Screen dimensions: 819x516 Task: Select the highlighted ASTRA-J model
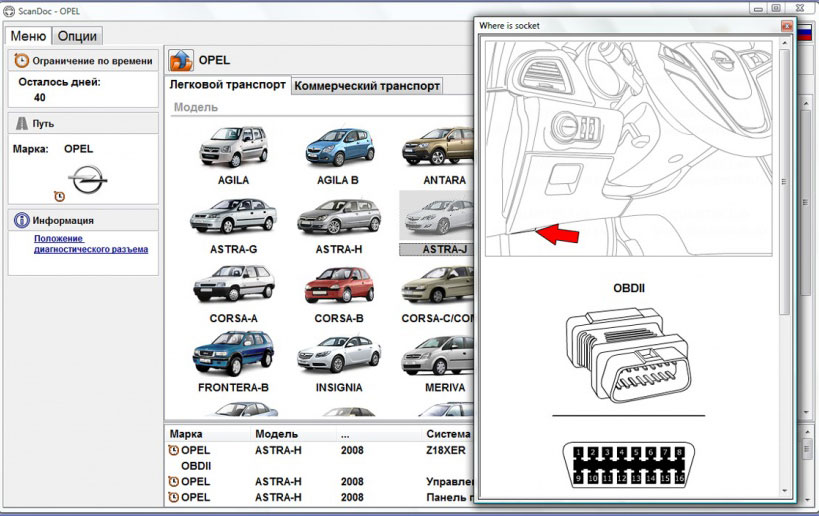pos(437,224)
